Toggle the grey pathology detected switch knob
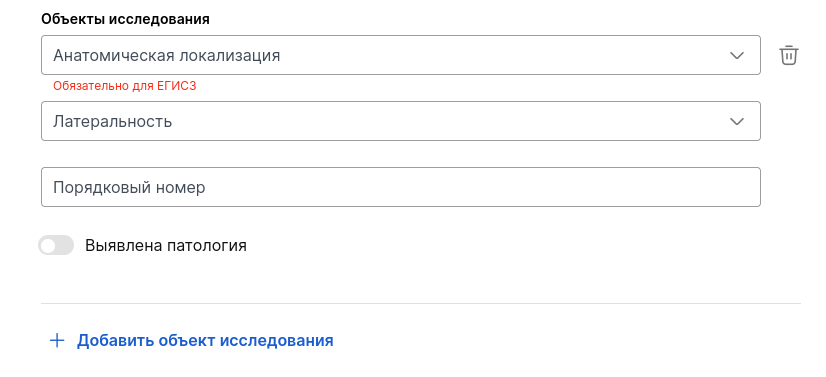The image size is (826, 377). [48, 245]
